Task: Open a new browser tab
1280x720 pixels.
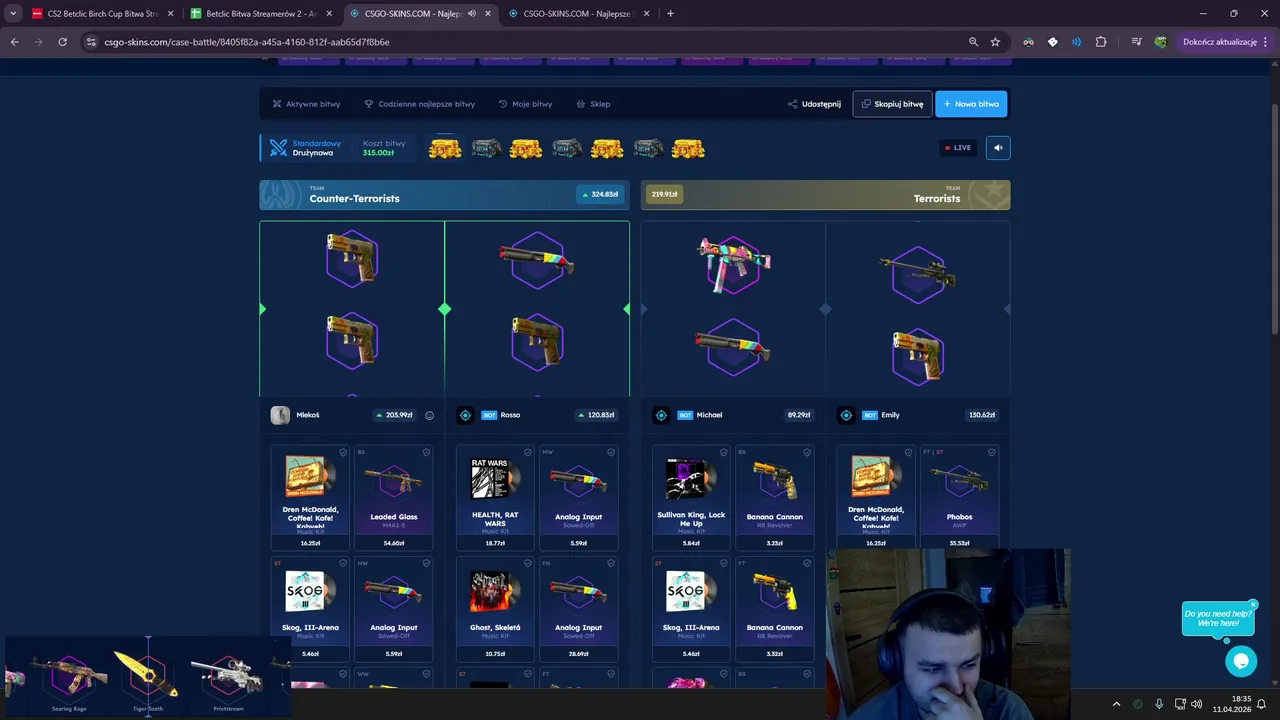Action: click(x=670, y=14)
